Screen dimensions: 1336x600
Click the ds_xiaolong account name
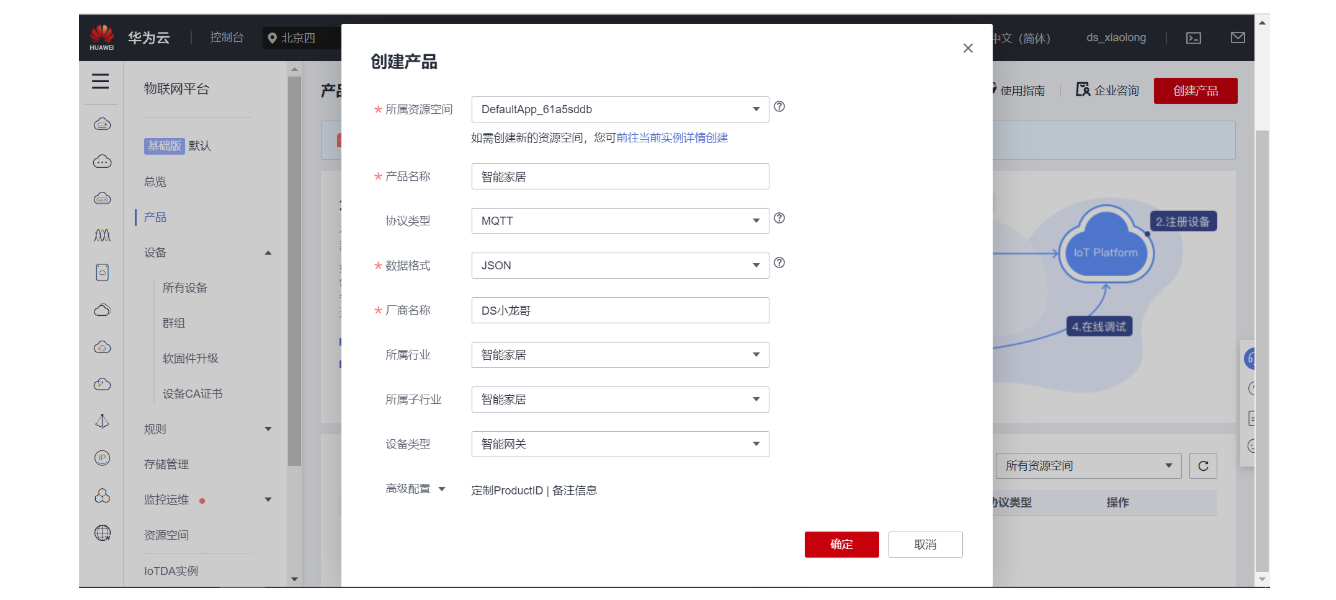tap(1116, 38)
